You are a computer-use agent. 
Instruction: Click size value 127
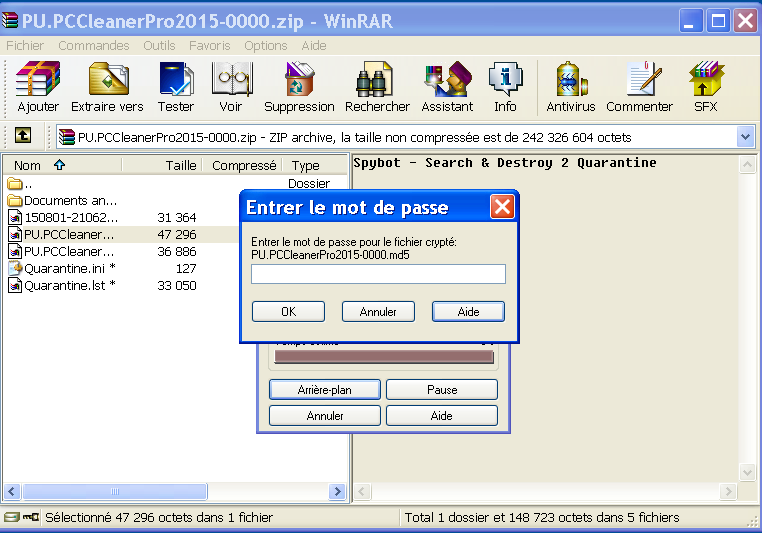186,269
